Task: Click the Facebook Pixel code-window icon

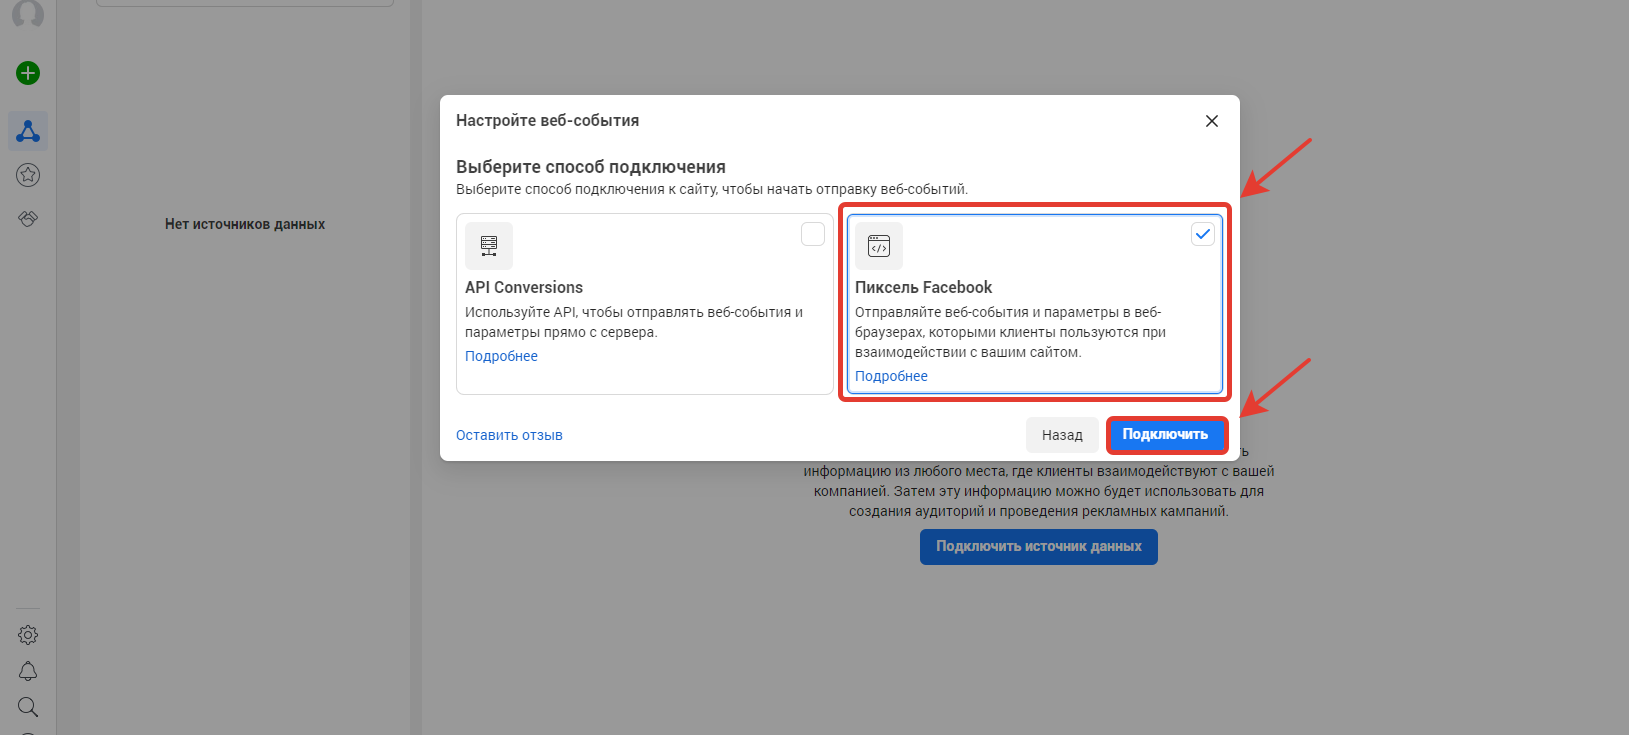Action: coord(879,246)
